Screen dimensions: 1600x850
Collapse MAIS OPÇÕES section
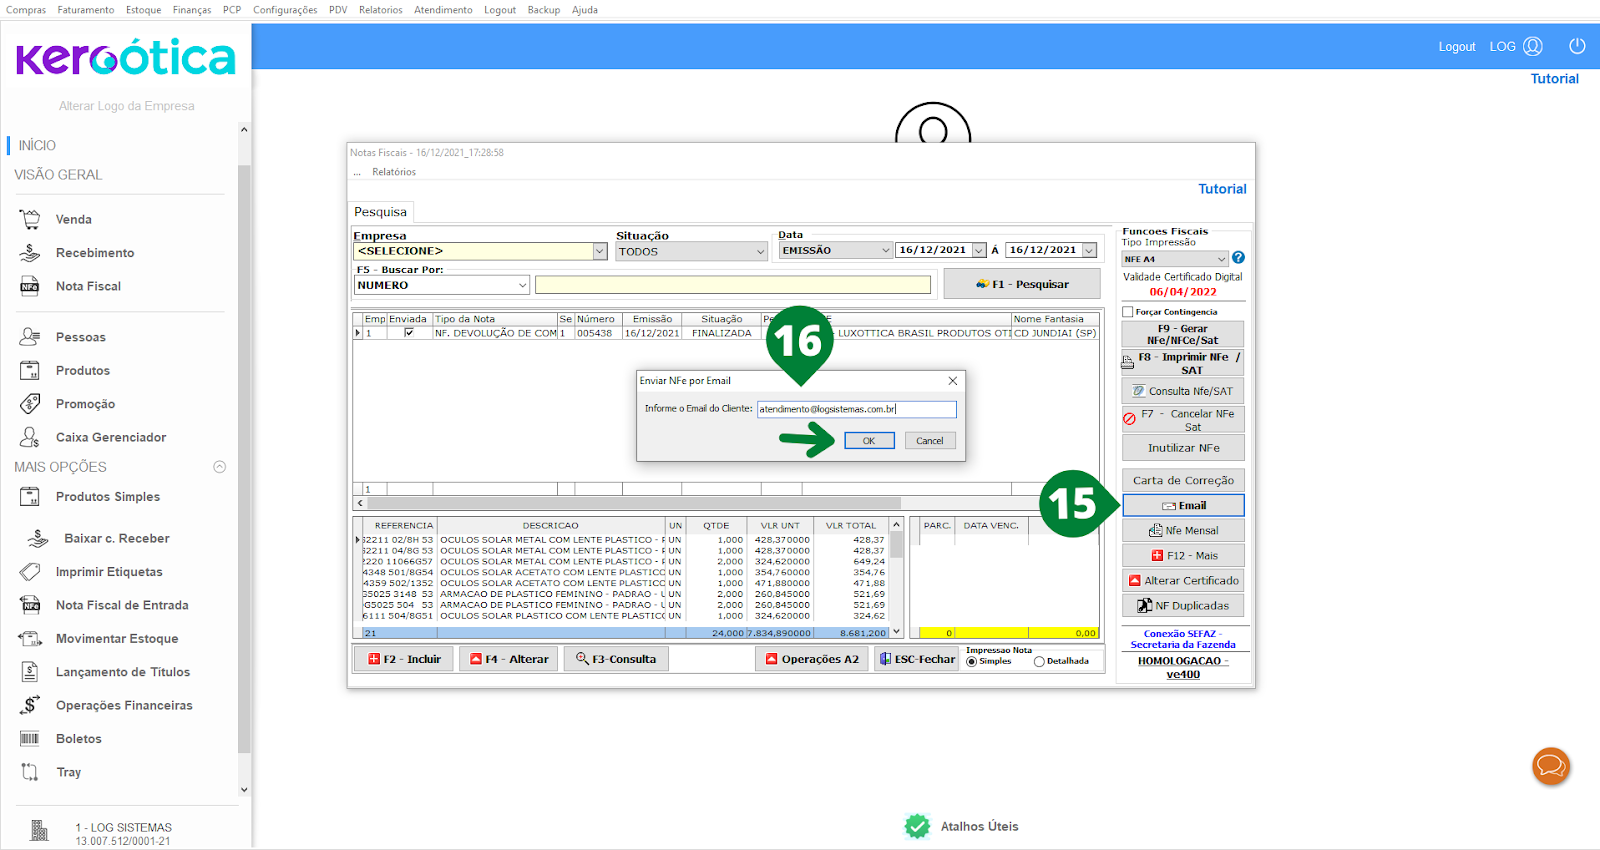click(x=220, y=467)
